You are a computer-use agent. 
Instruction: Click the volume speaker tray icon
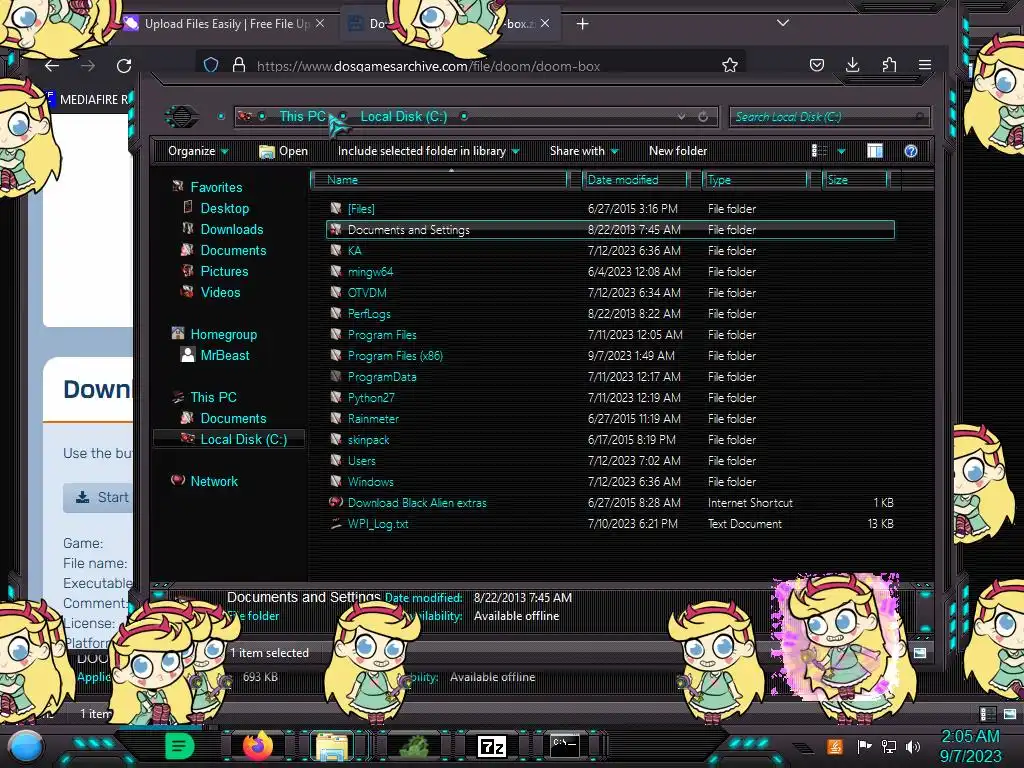pyautogui.click(x=913, y=746)
